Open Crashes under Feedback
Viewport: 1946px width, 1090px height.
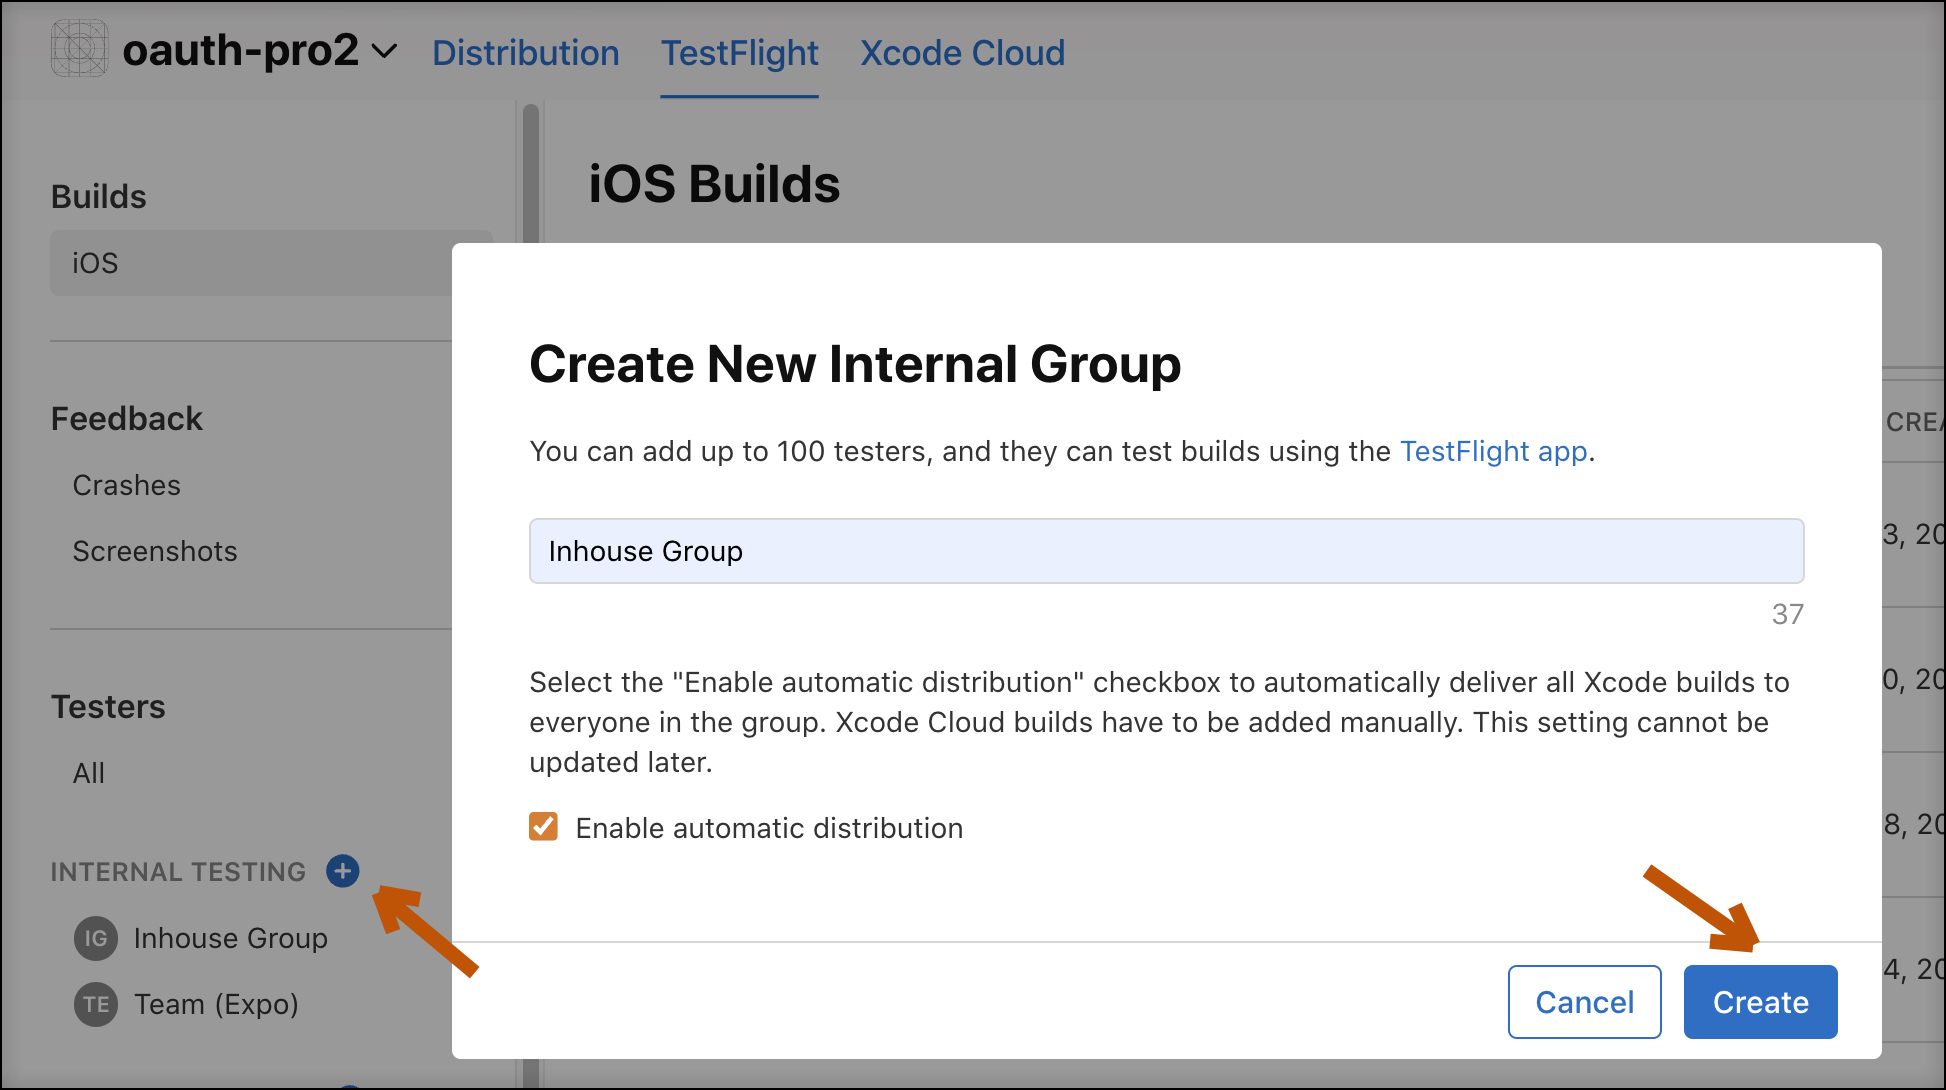tap(126, 485)
